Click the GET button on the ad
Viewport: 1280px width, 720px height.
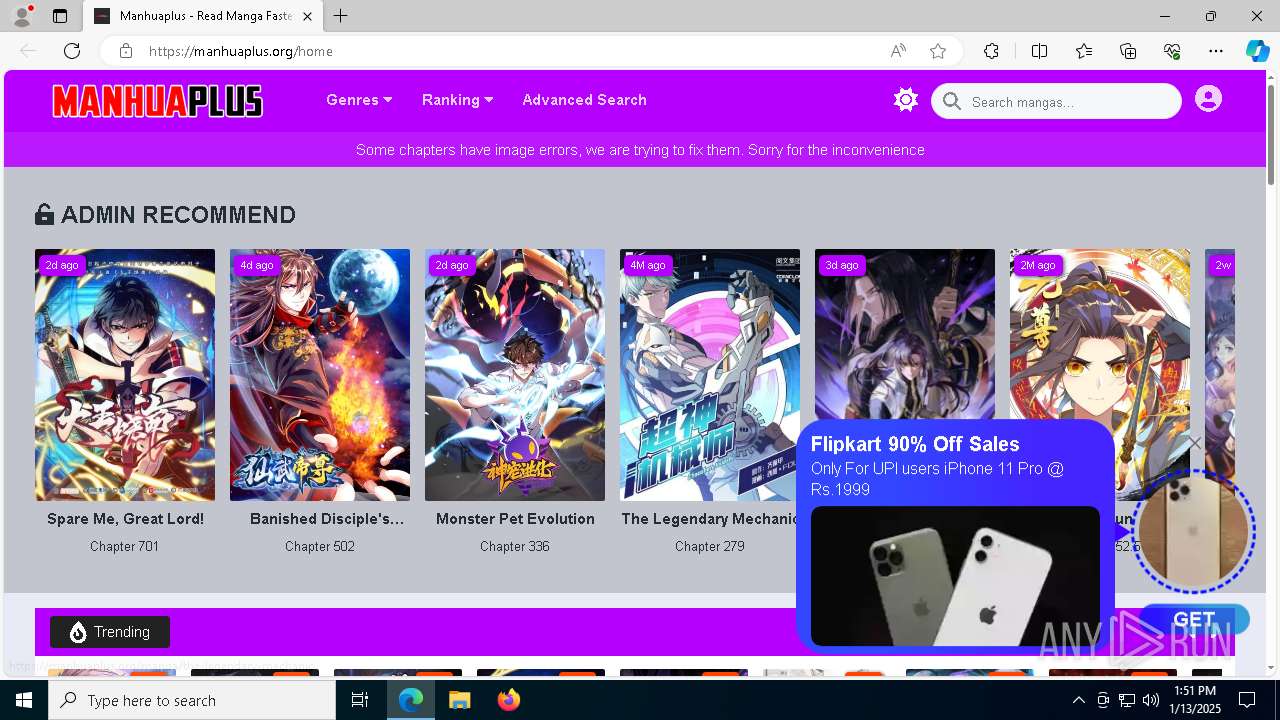[x=1194, y=619]
